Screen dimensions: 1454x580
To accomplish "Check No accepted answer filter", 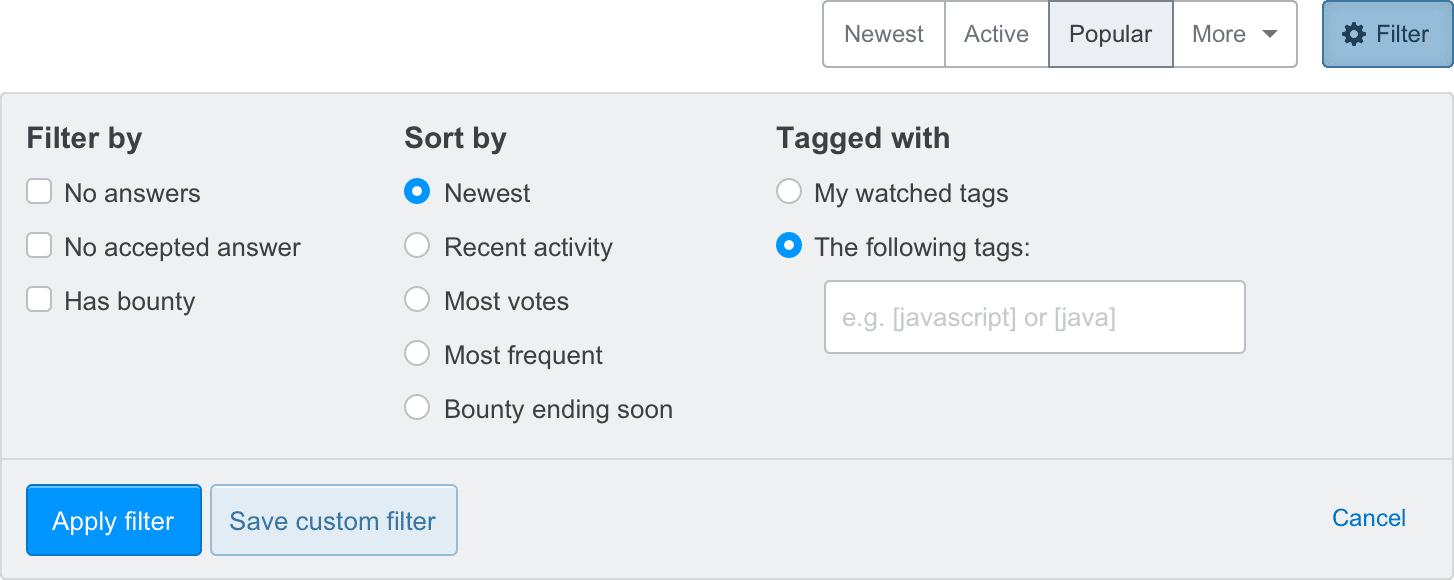I will [x=39, y=246].
